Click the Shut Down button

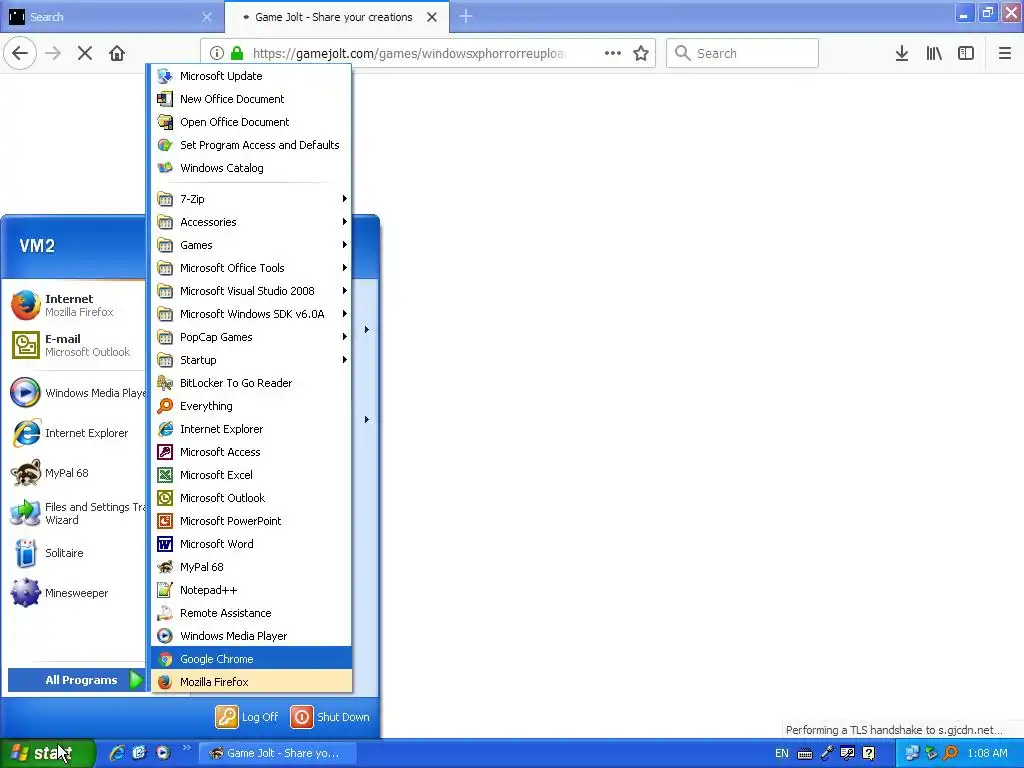[x=330, y=716]
